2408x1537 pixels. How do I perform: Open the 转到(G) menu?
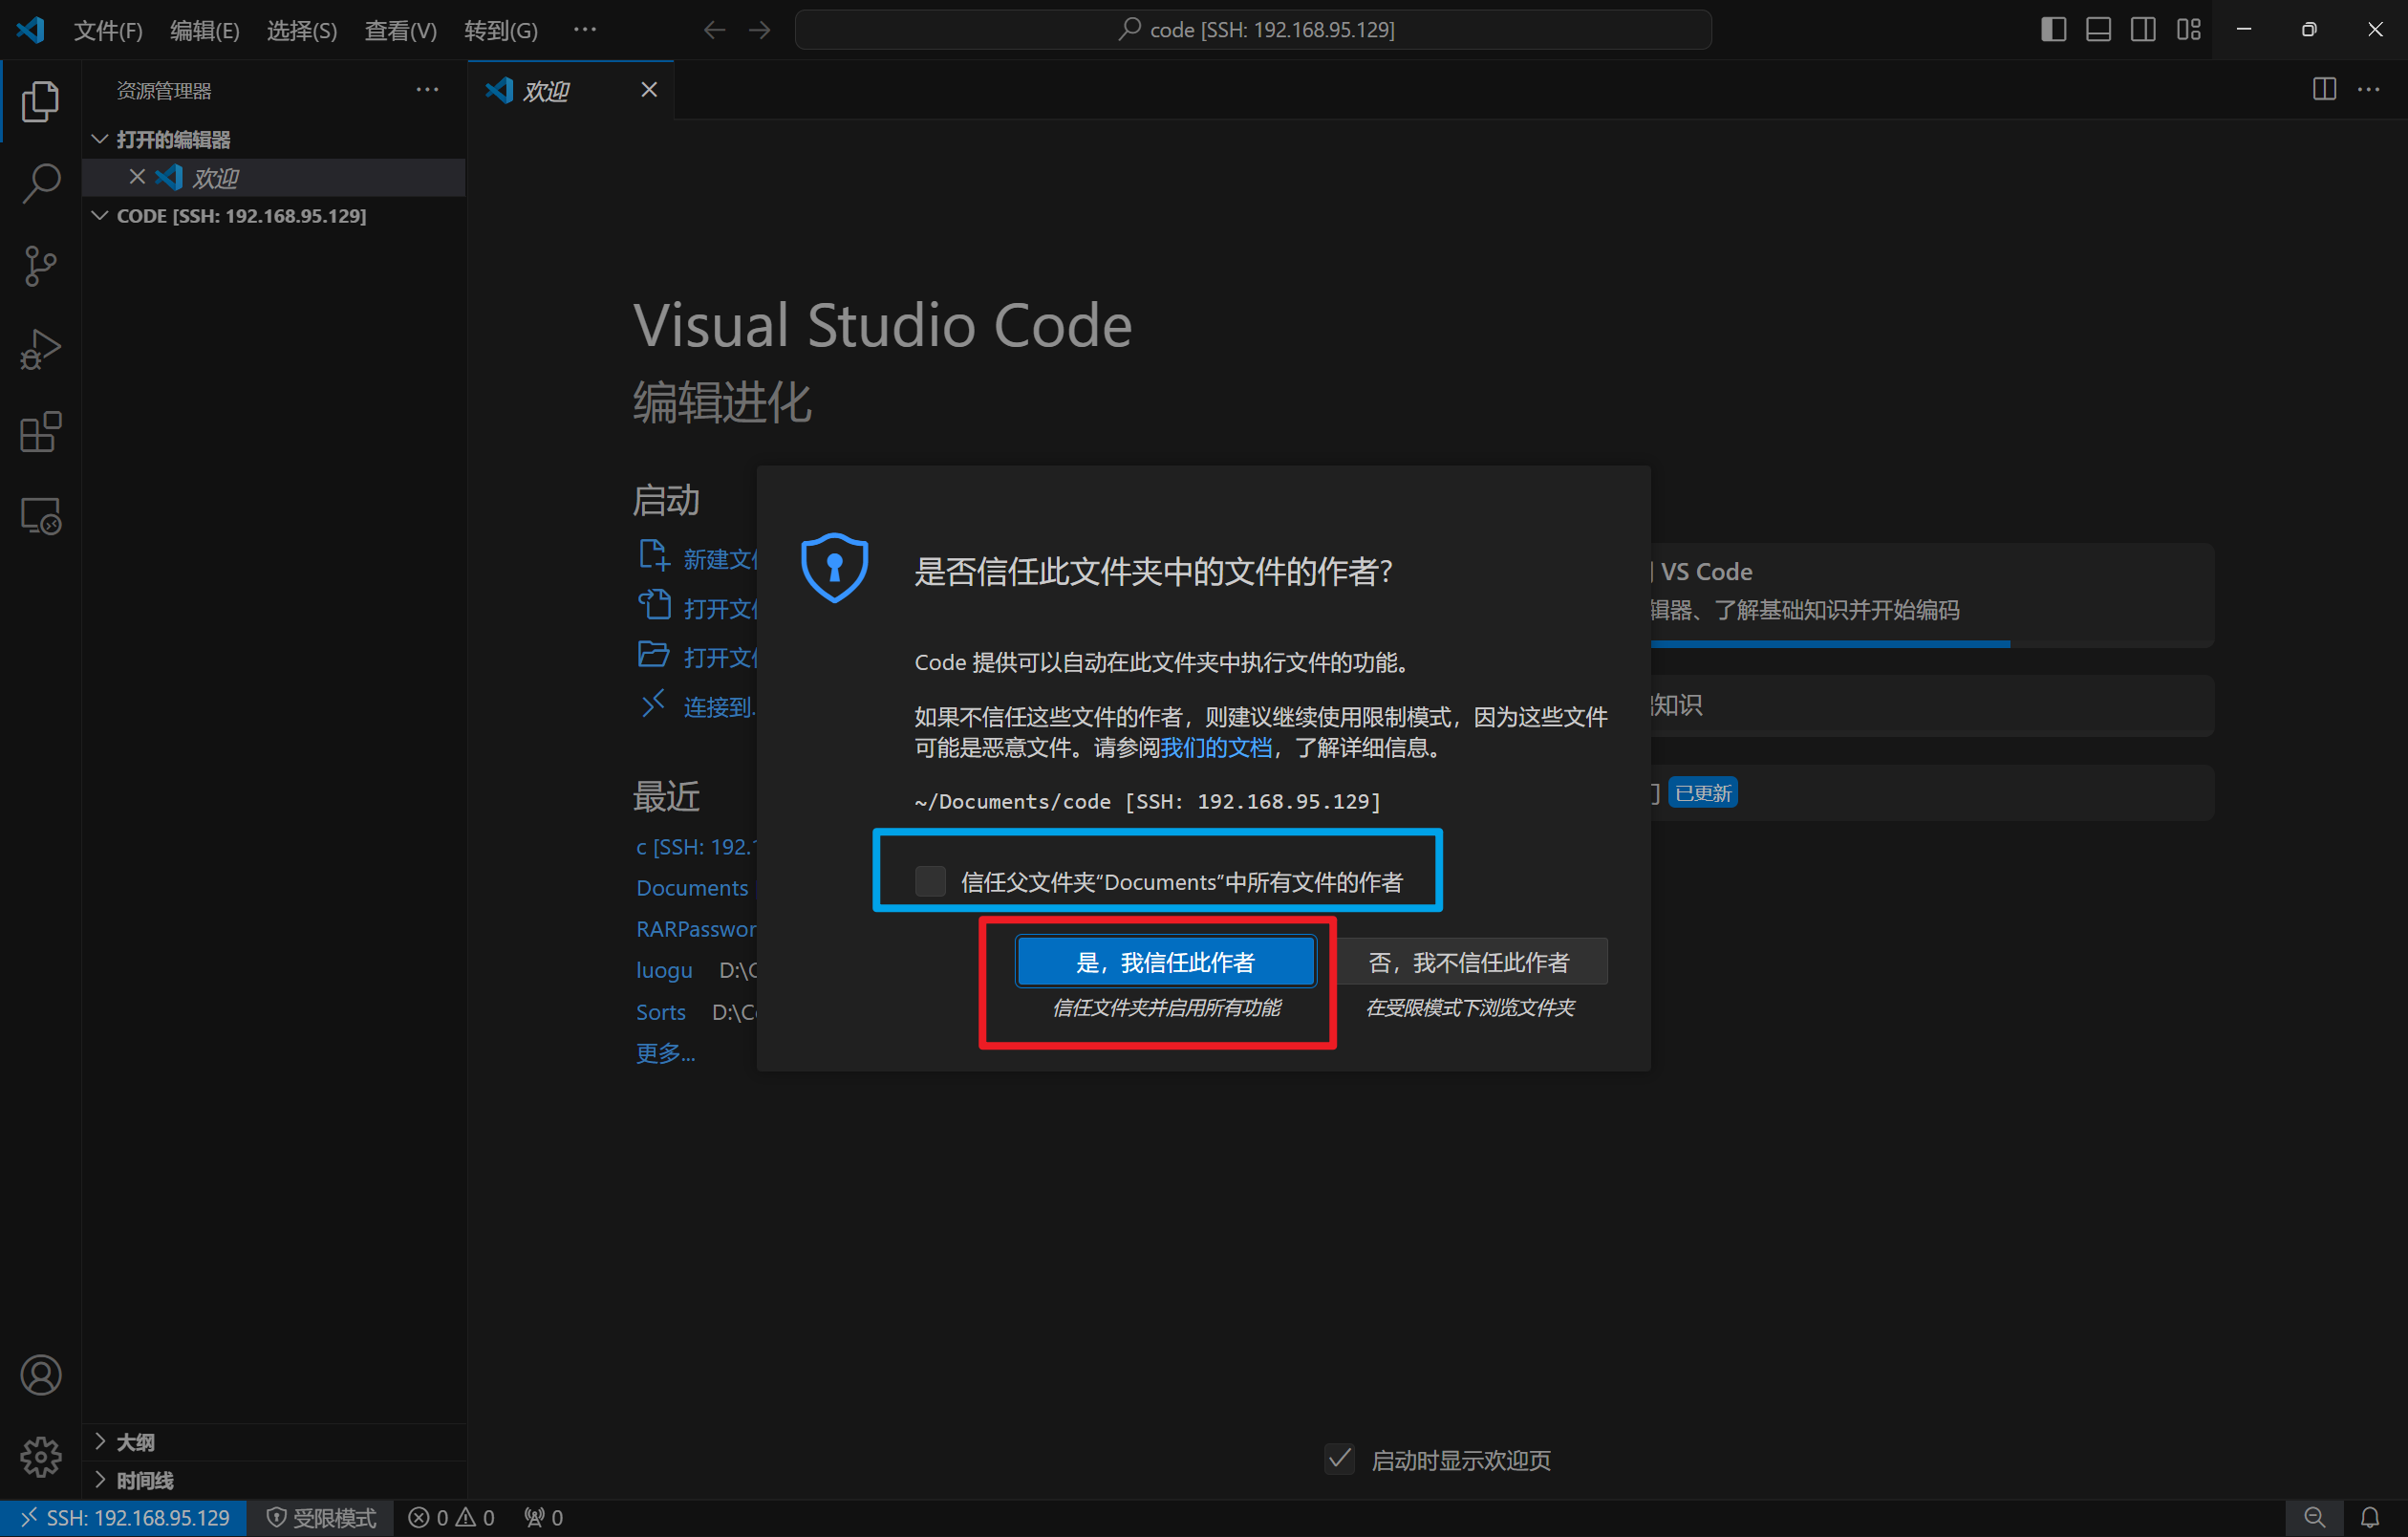(501, 30)
